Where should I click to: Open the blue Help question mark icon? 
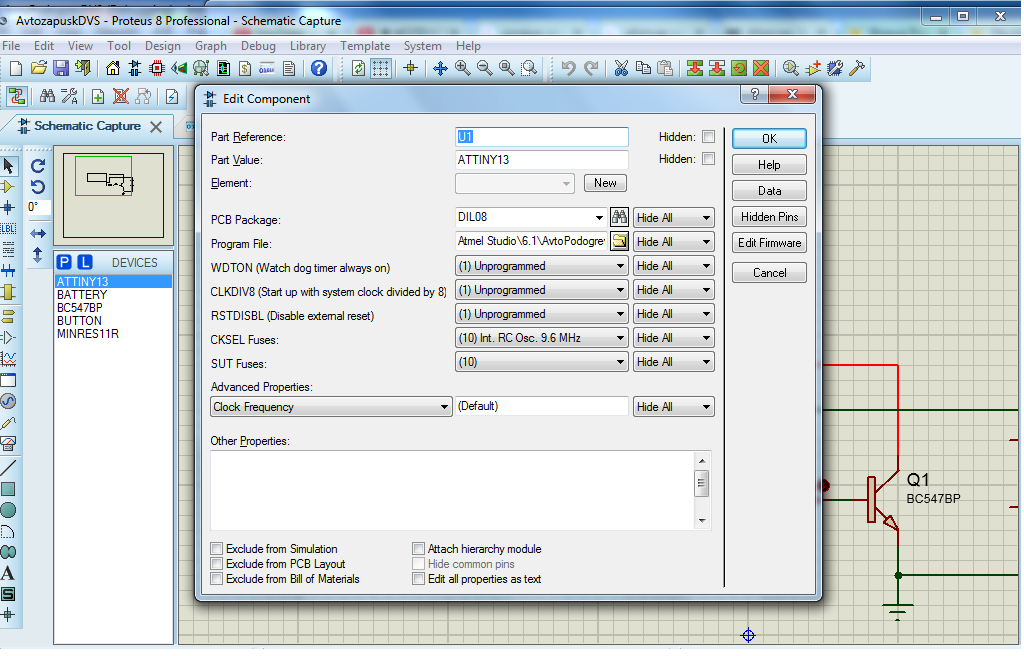[319, 68]
